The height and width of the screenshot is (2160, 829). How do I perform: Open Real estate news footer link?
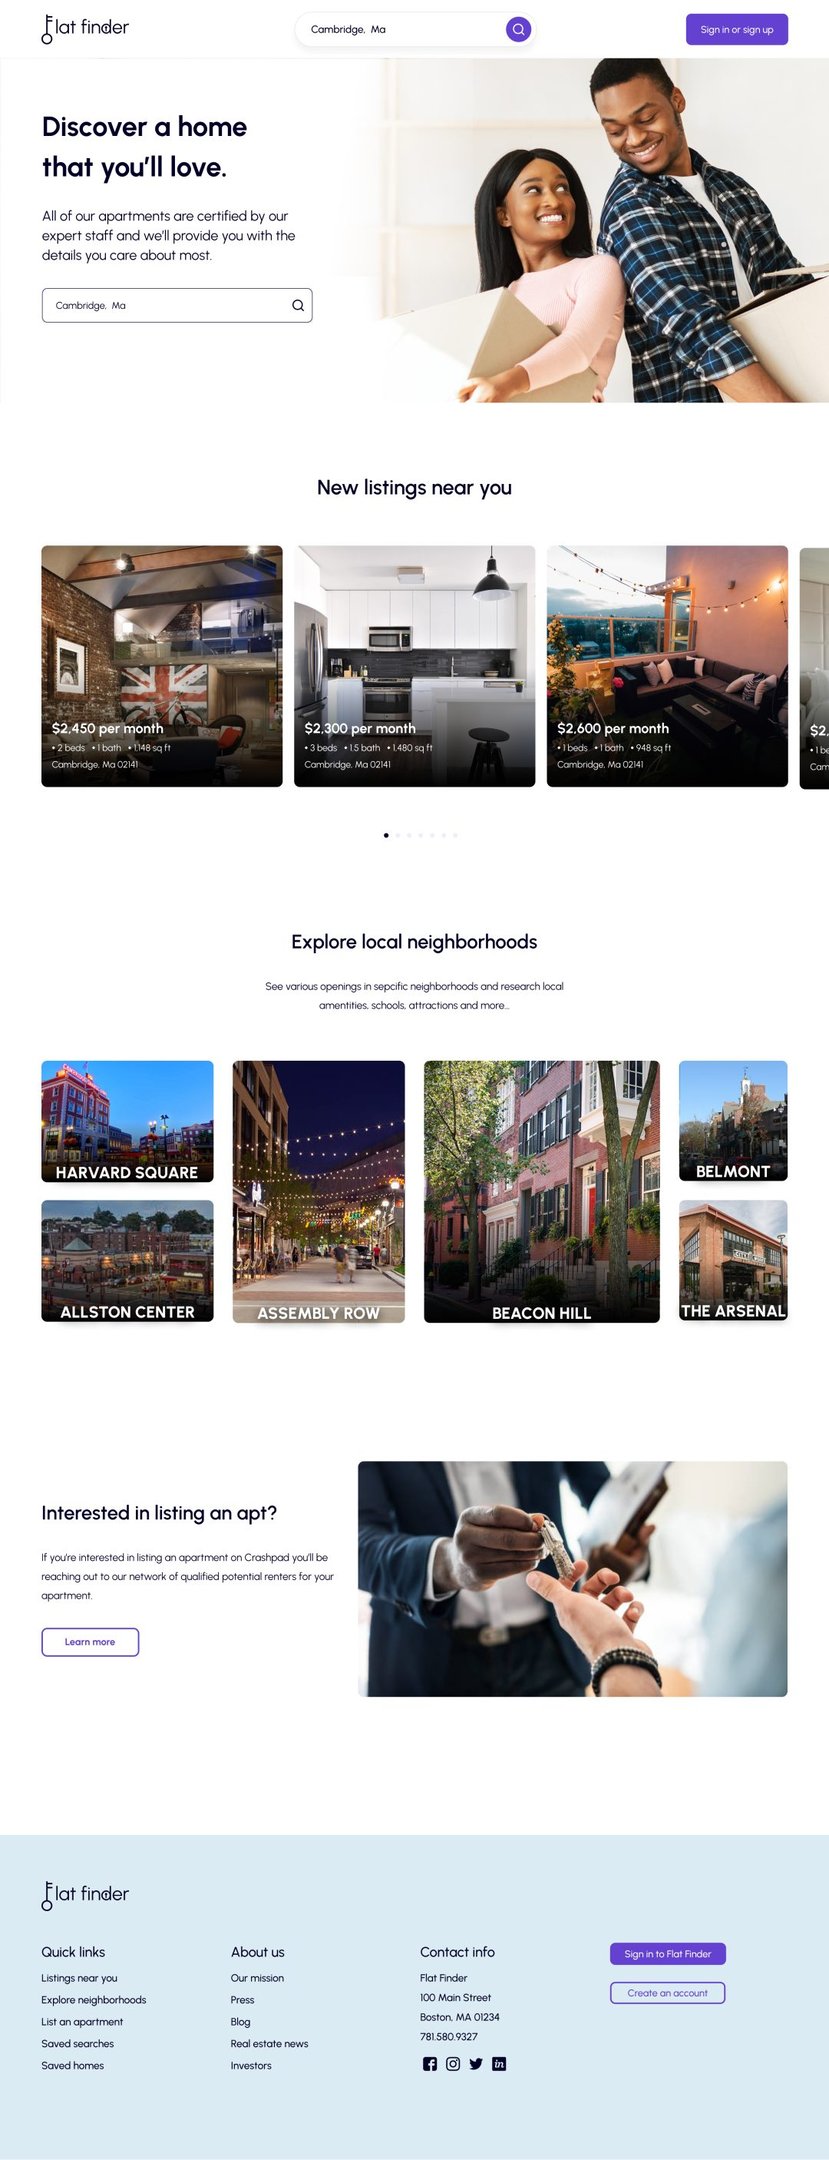pyautogui.click(x=269, y=2044)
